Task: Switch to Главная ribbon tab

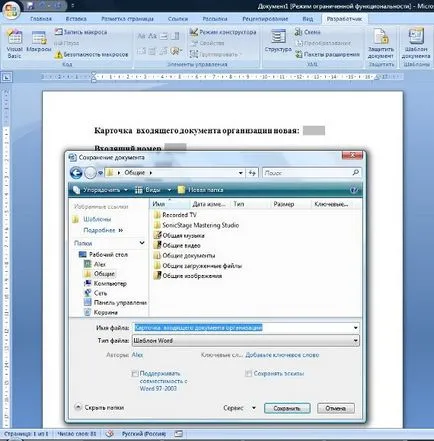Action: tap(41, 19)
